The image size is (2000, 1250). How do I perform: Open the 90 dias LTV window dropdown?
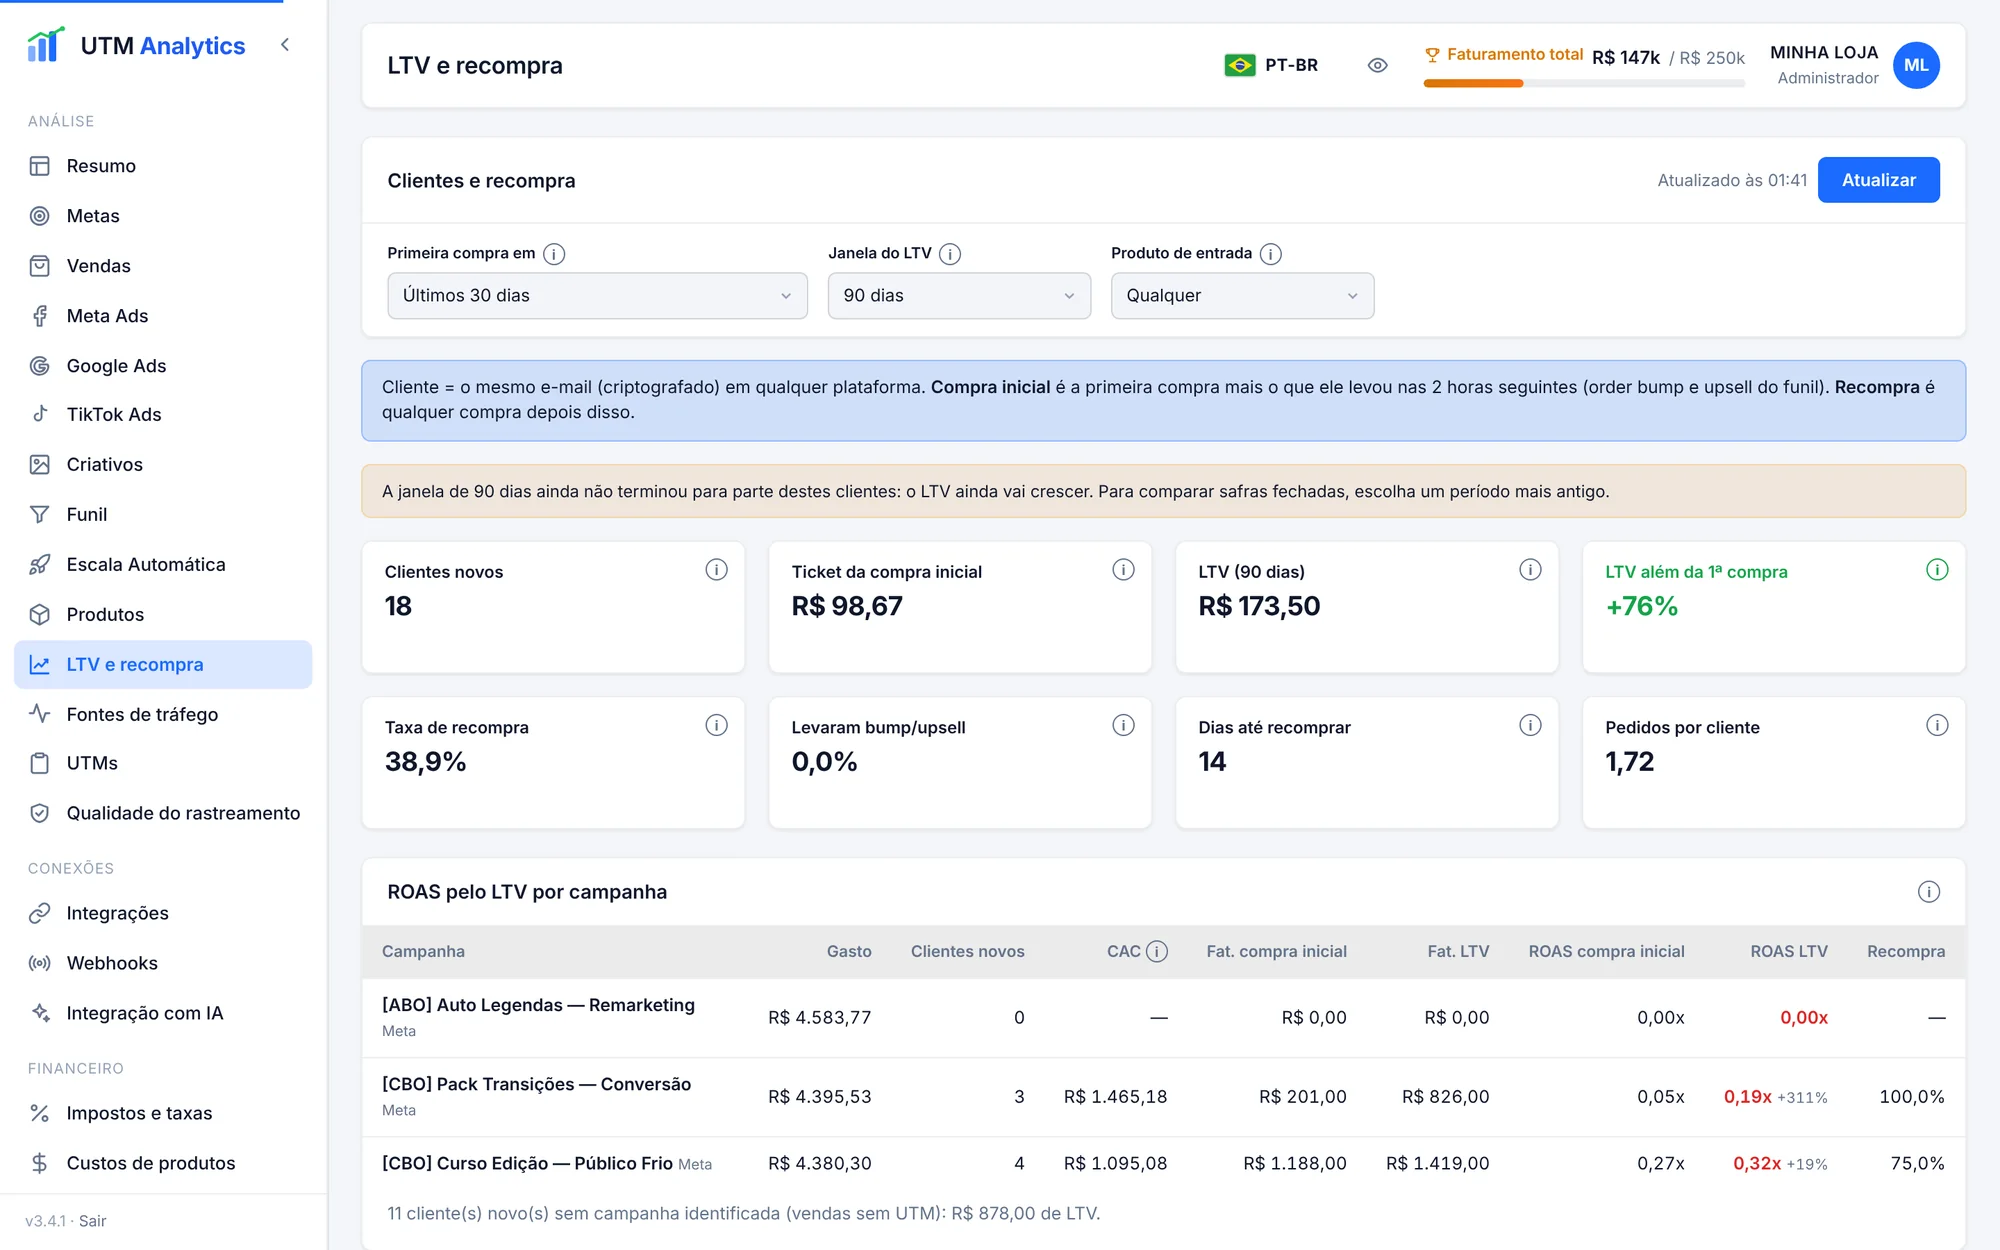pos(959,296)
